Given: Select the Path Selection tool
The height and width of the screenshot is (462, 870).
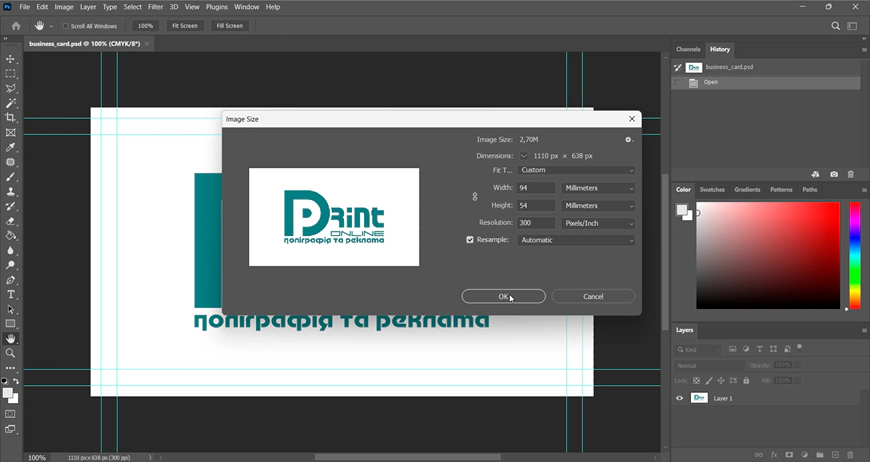Looking at the screenshot, I should [11, 309].
